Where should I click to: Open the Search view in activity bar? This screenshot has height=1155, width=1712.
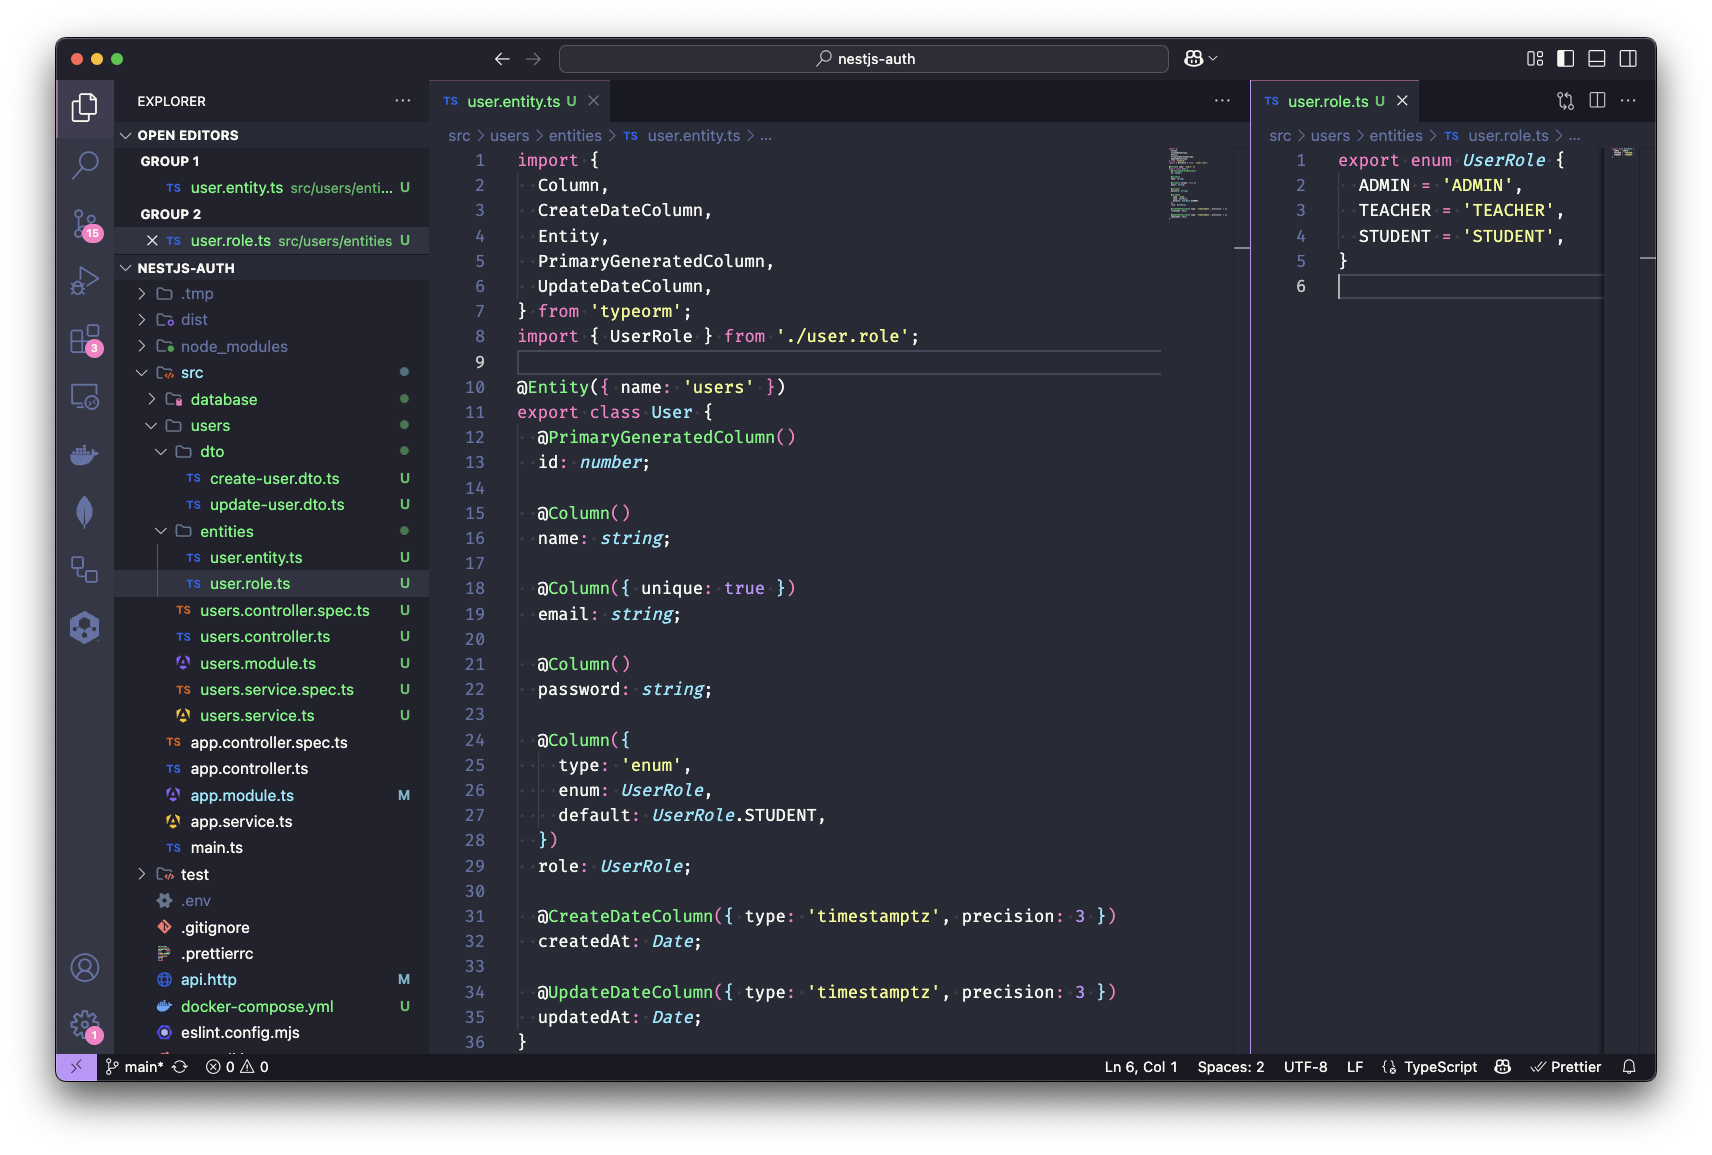point(85,165)
